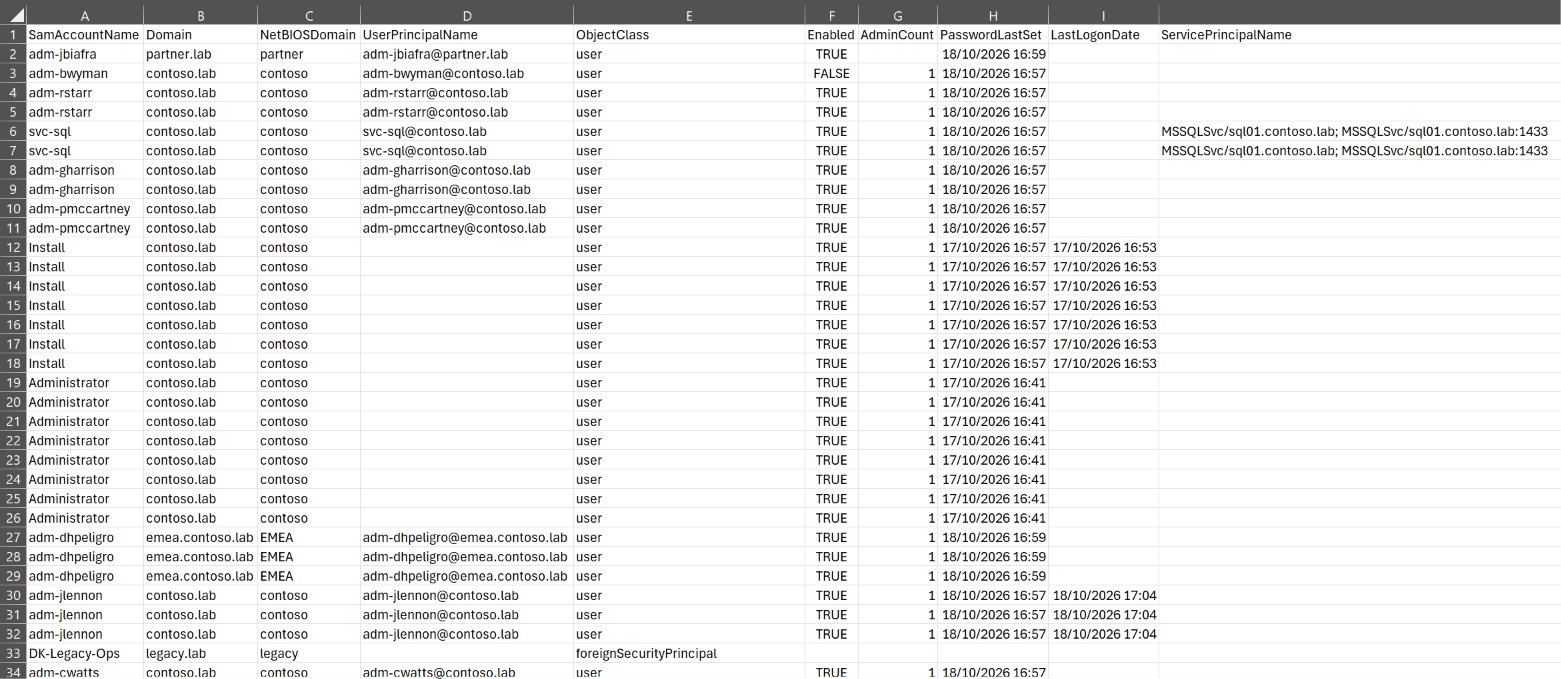Select the adm-pmccartney cell in row 10
This screenshot has height=679, width=1561.
pos(85,209)
